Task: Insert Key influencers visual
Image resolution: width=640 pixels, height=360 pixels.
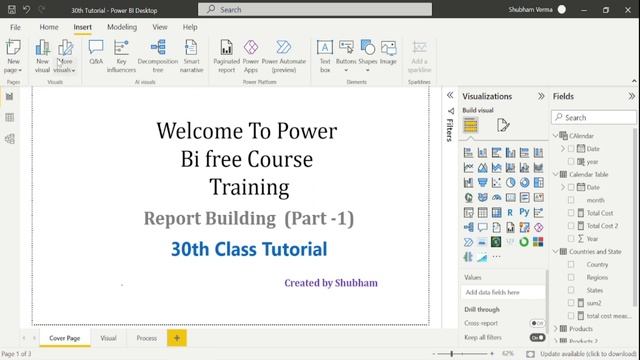Action: coord(121,56)
